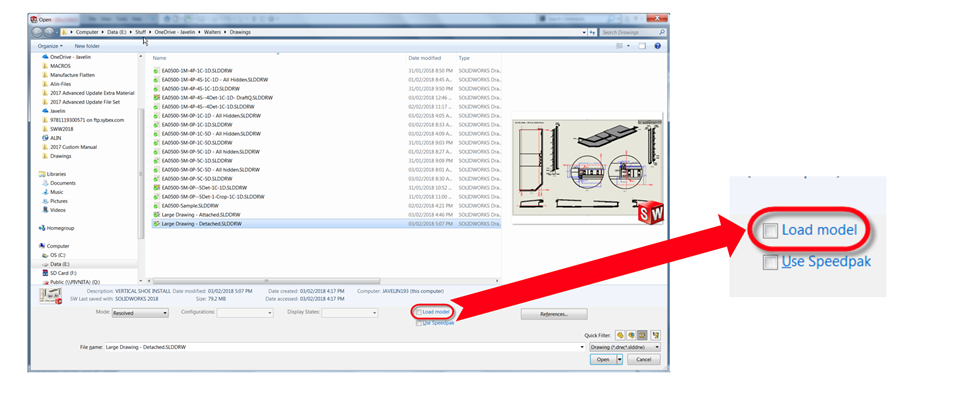Image resolution: width=974 pixels, height=400 pixels.
Task: Click the Homegroup icon
Action: pyautogui.click(x=42, y=228)
